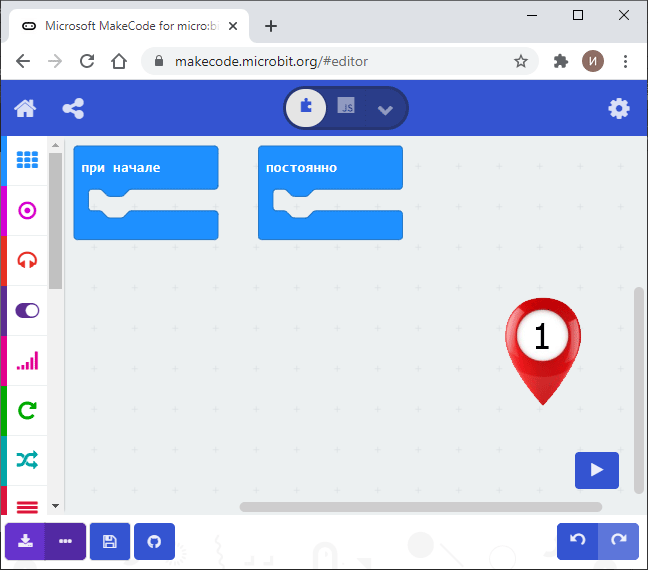Click the workspace vertical scrollbar

639,390
